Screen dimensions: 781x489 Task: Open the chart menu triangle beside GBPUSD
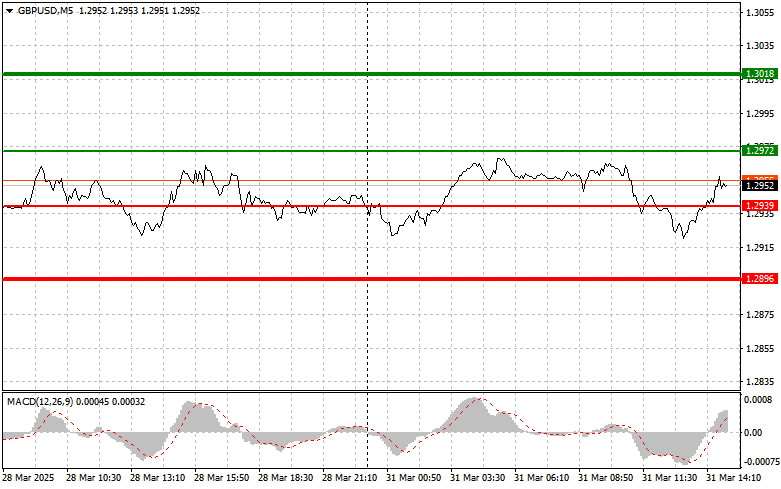[x=9, y=11]
